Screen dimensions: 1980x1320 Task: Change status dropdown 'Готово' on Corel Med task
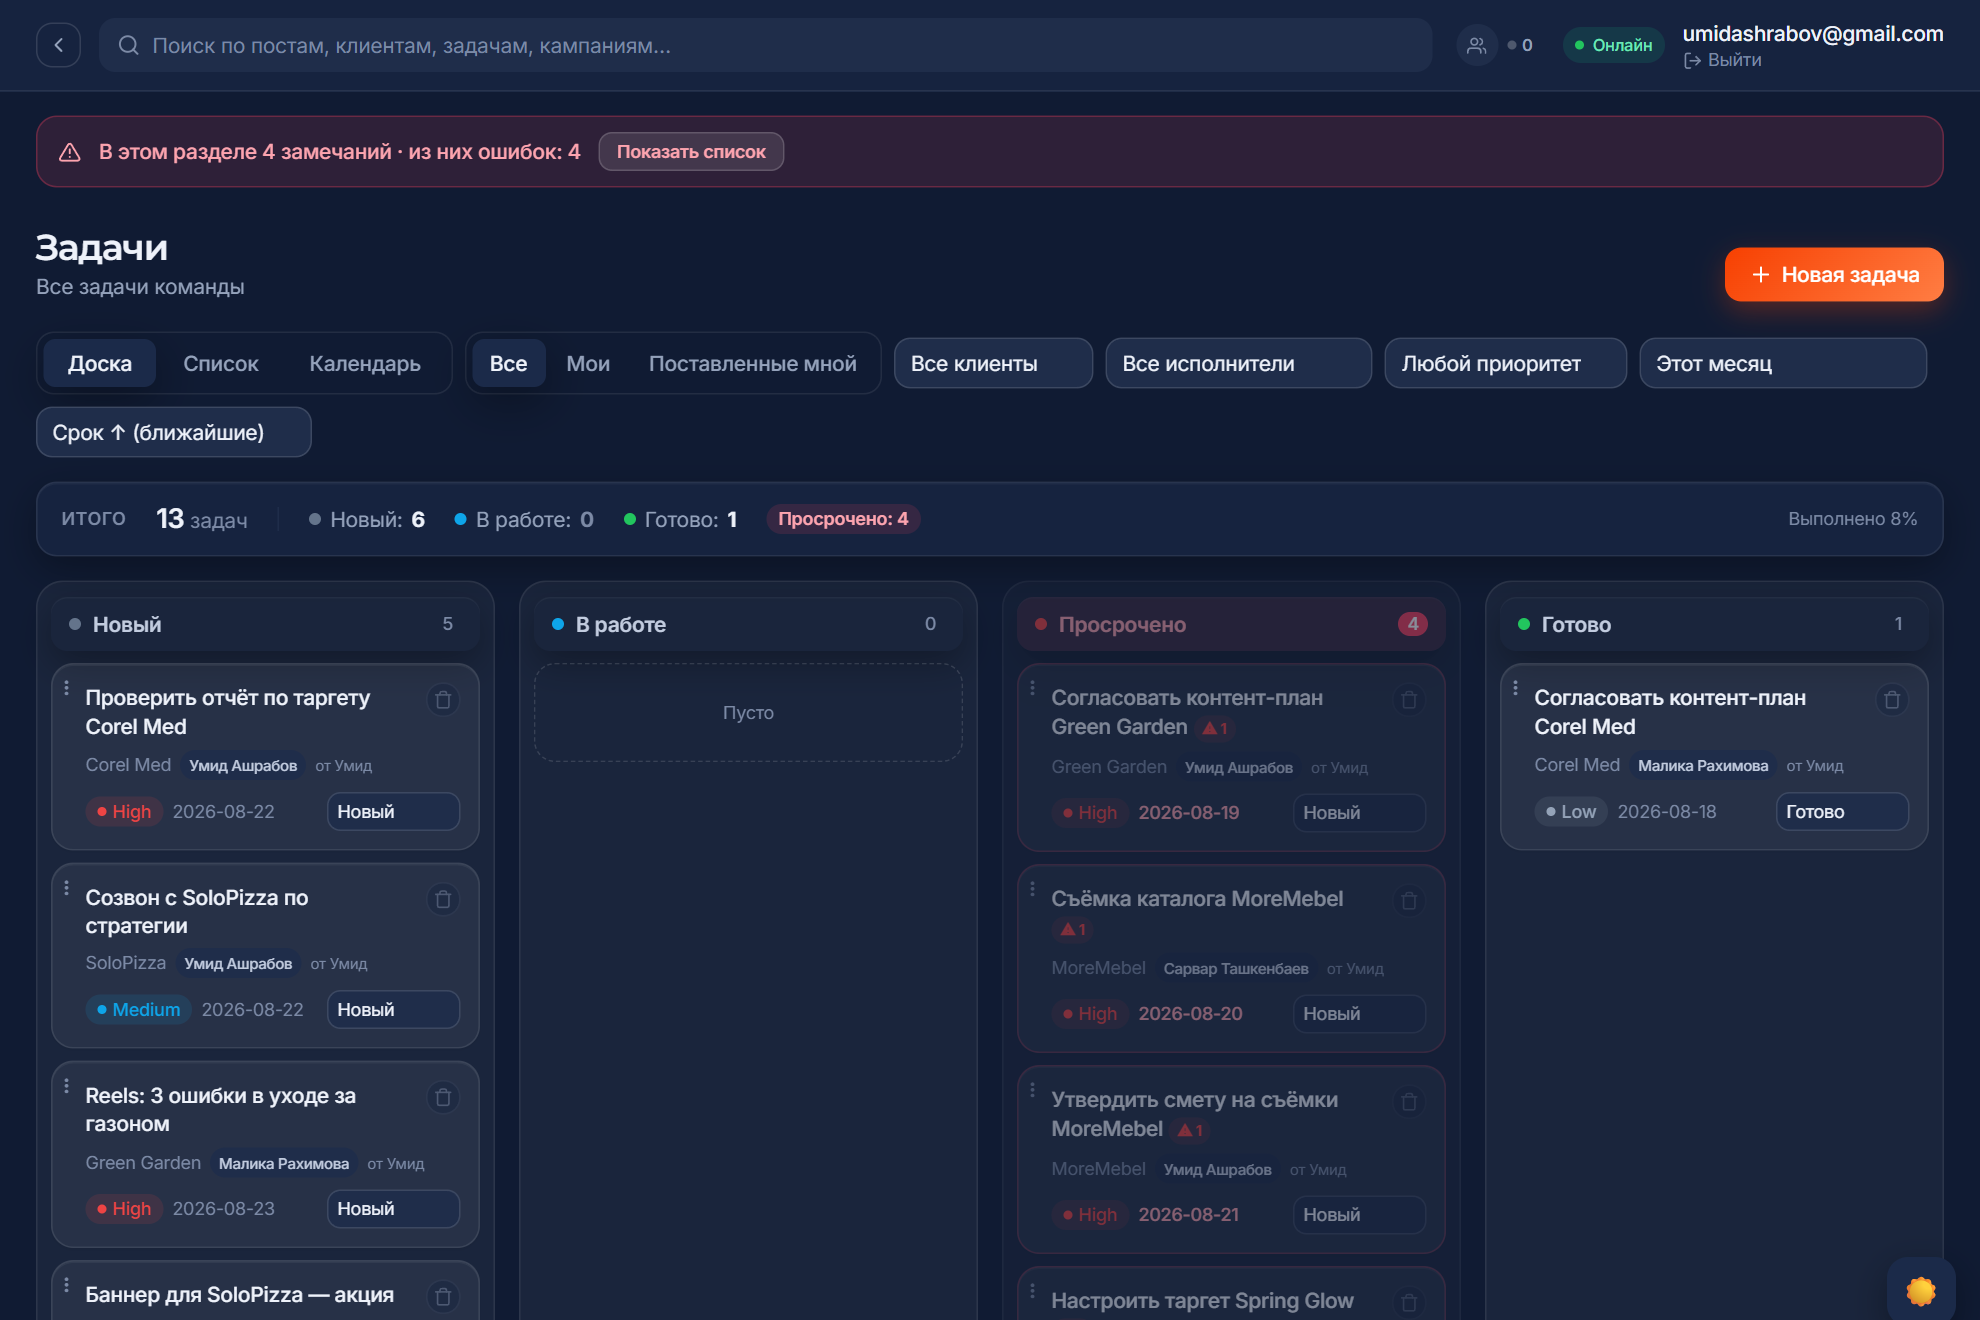click(x=1842, y=812)
